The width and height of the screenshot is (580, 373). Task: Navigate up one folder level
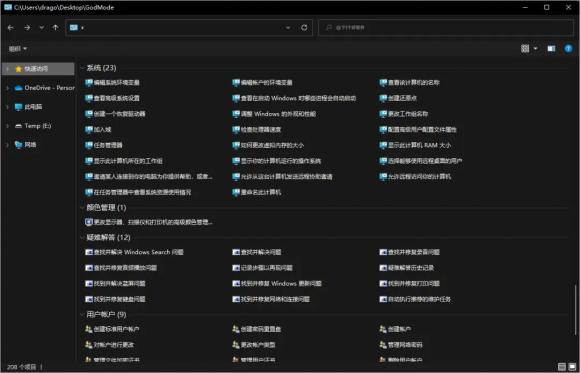pos(55,28)
